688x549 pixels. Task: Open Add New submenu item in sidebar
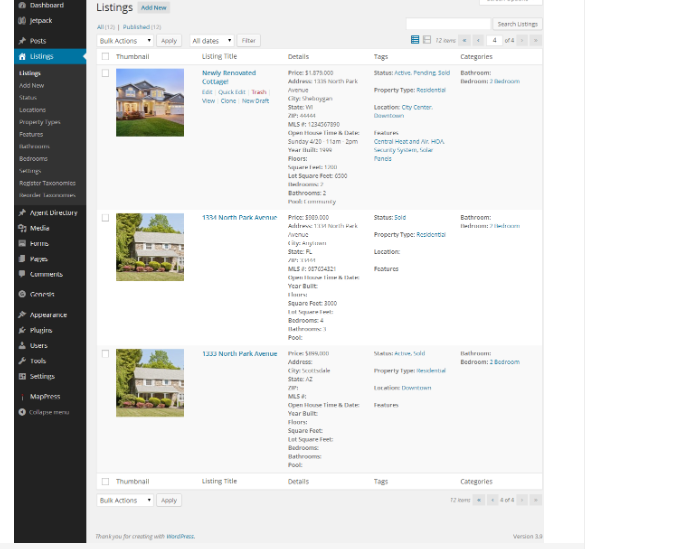click(x=32, y=86)
